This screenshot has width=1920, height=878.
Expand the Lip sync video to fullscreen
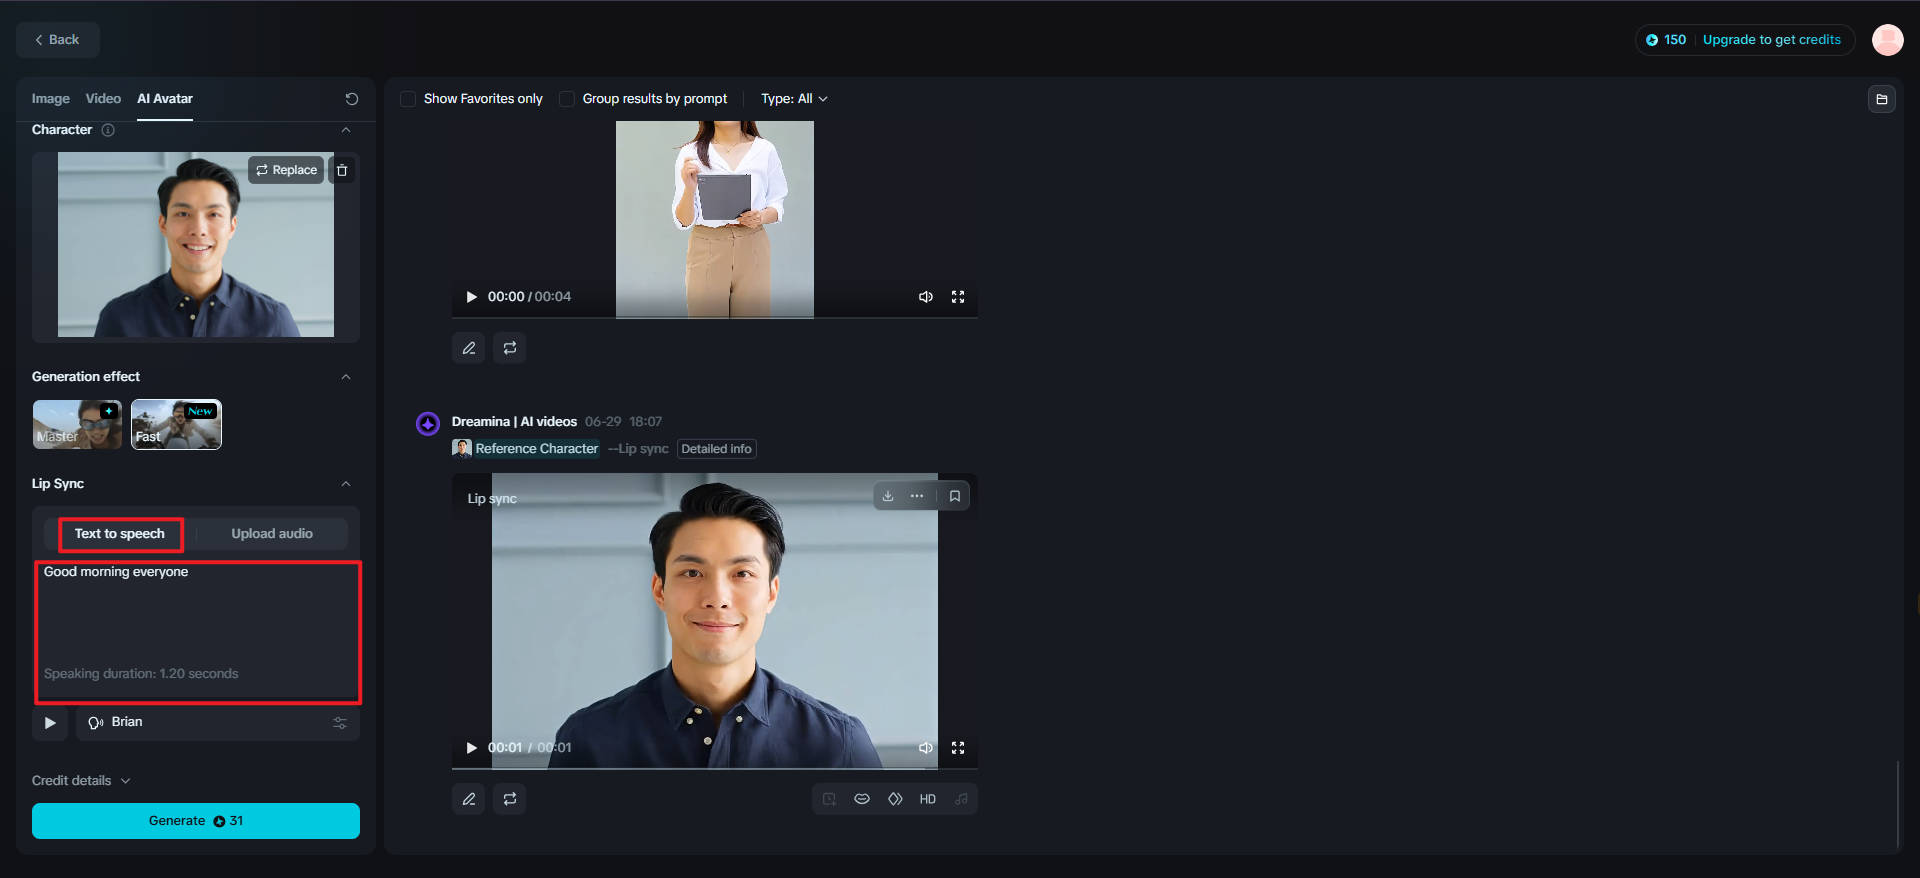(958, 748)
